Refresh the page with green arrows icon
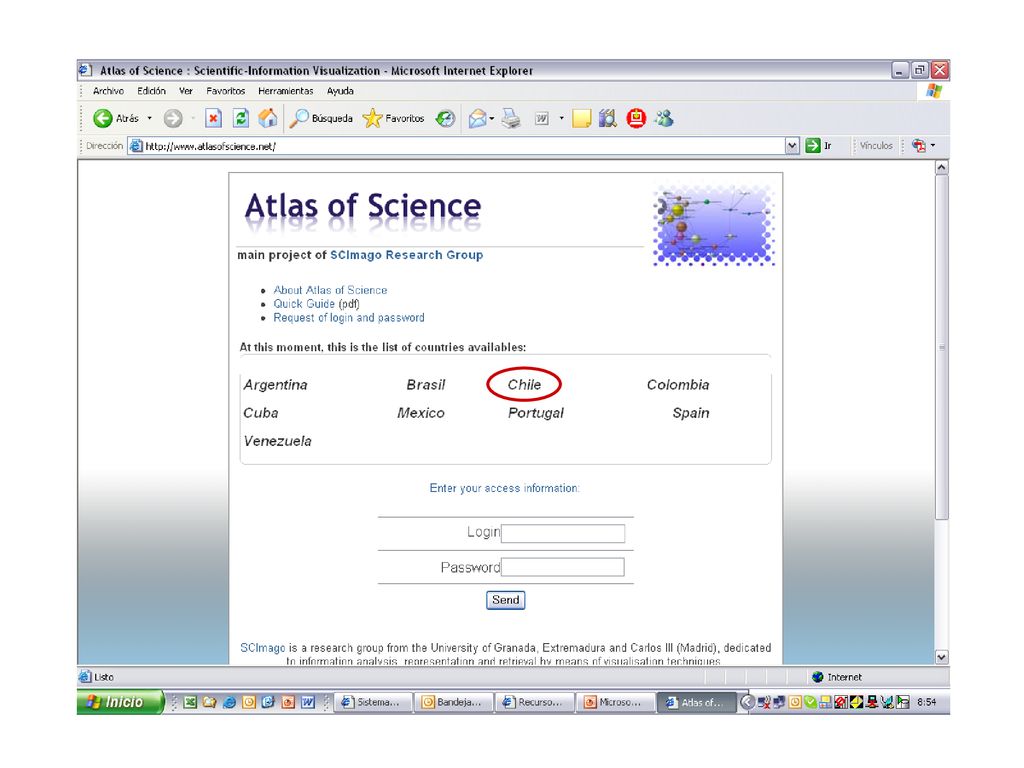1024x768 pixels. (x=241, y=118)
